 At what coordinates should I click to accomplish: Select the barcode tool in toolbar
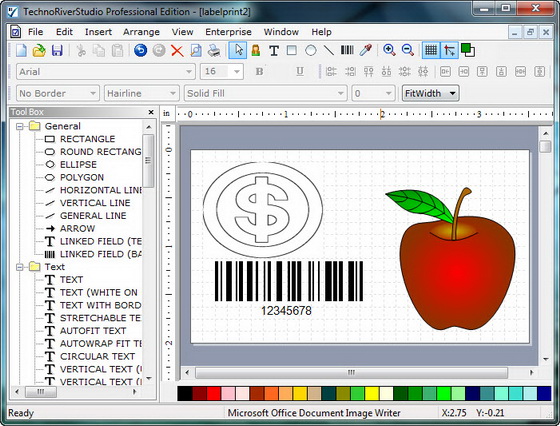click(x=347, y=50)
